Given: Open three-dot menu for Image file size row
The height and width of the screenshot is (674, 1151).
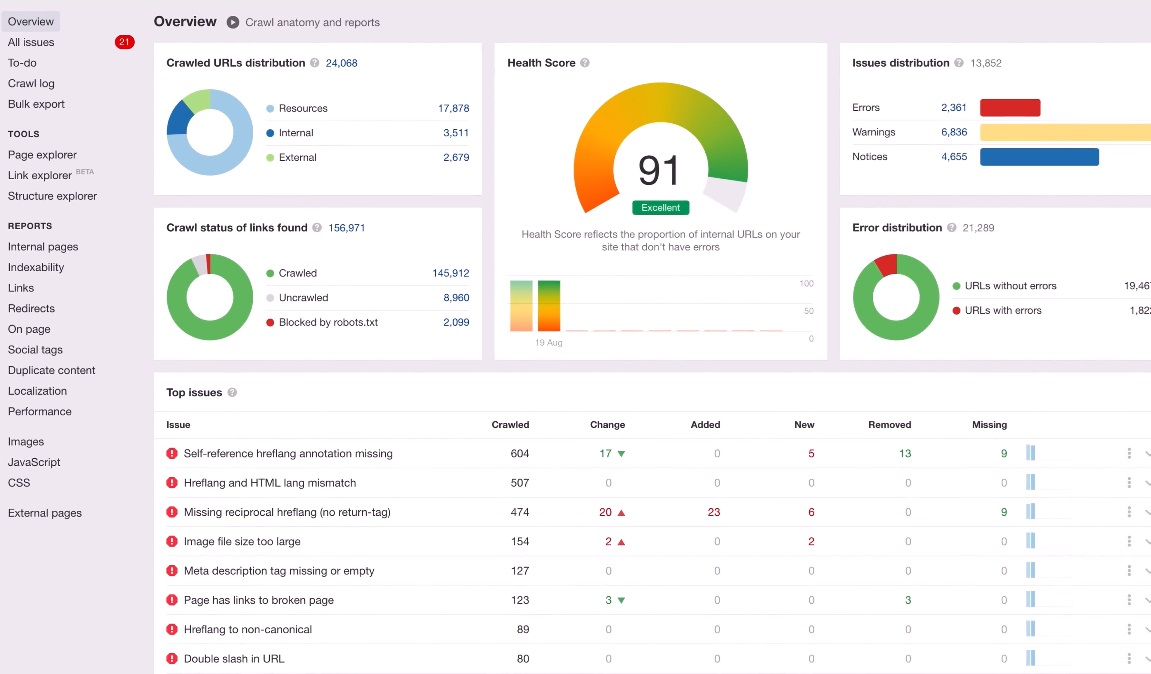Looking at the screenshot, I should [1129, 542].
